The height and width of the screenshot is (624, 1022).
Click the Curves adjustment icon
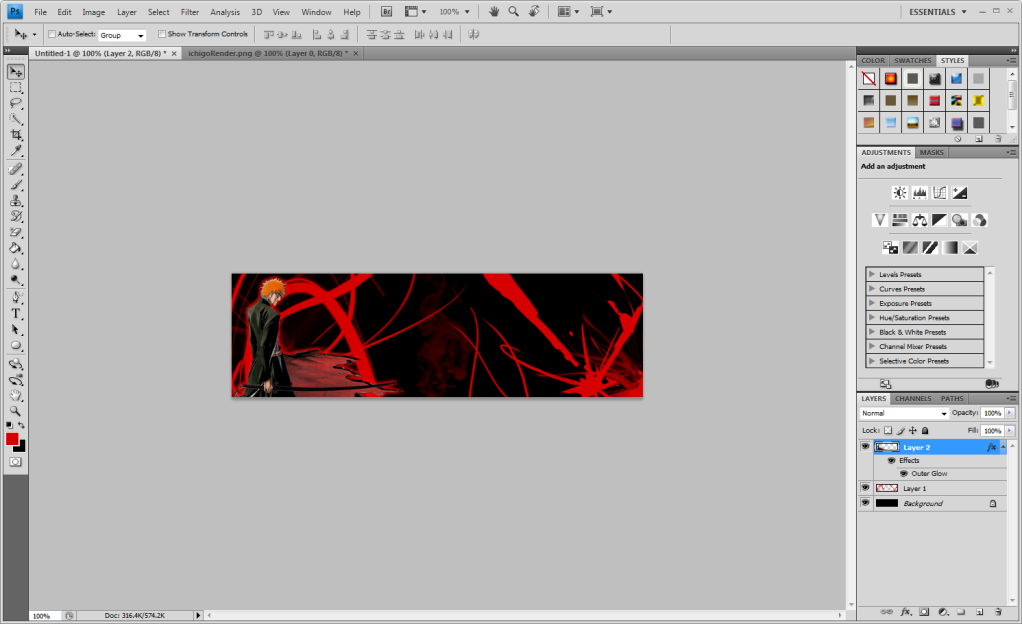coord(939,192)
